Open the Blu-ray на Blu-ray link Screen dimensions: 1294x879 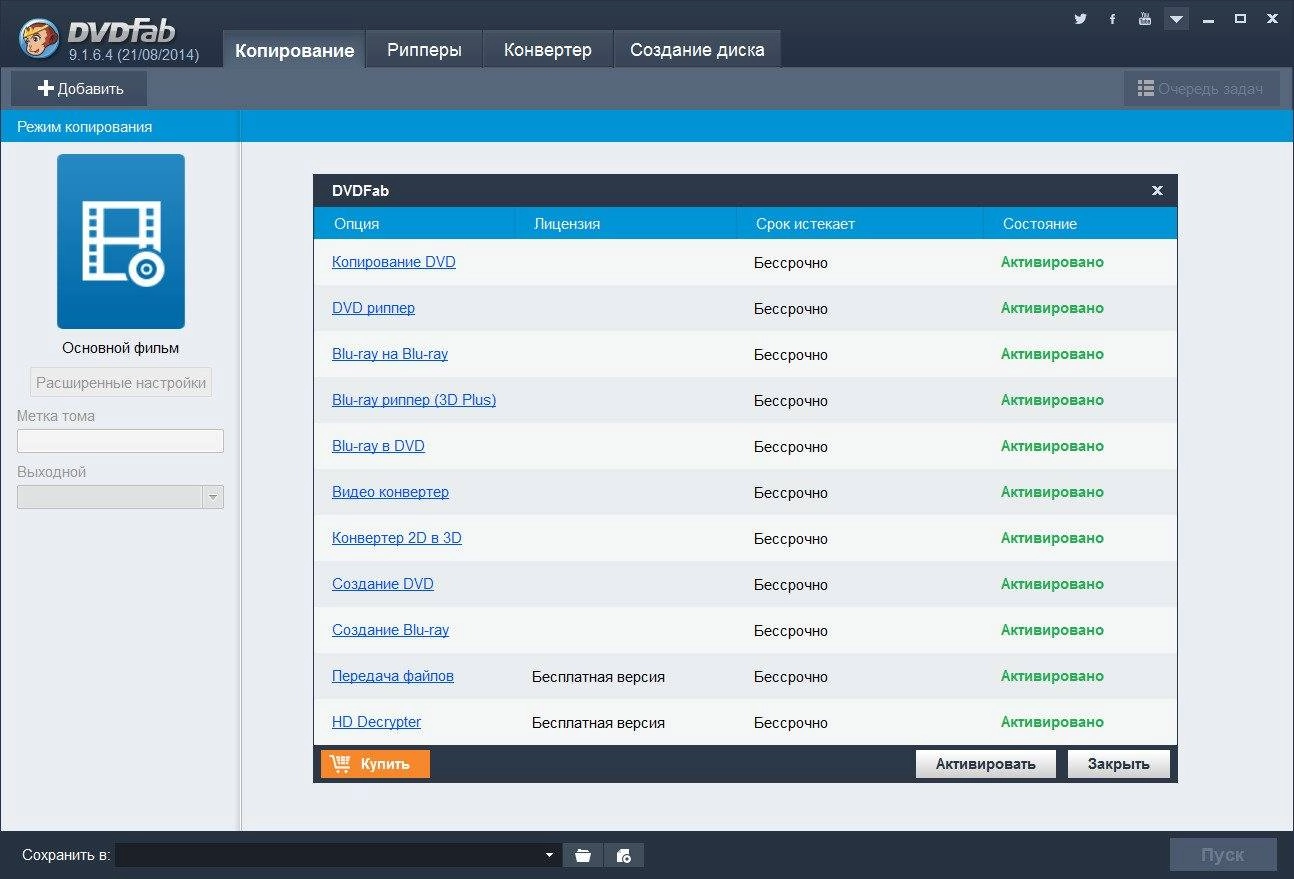[390, 354]
